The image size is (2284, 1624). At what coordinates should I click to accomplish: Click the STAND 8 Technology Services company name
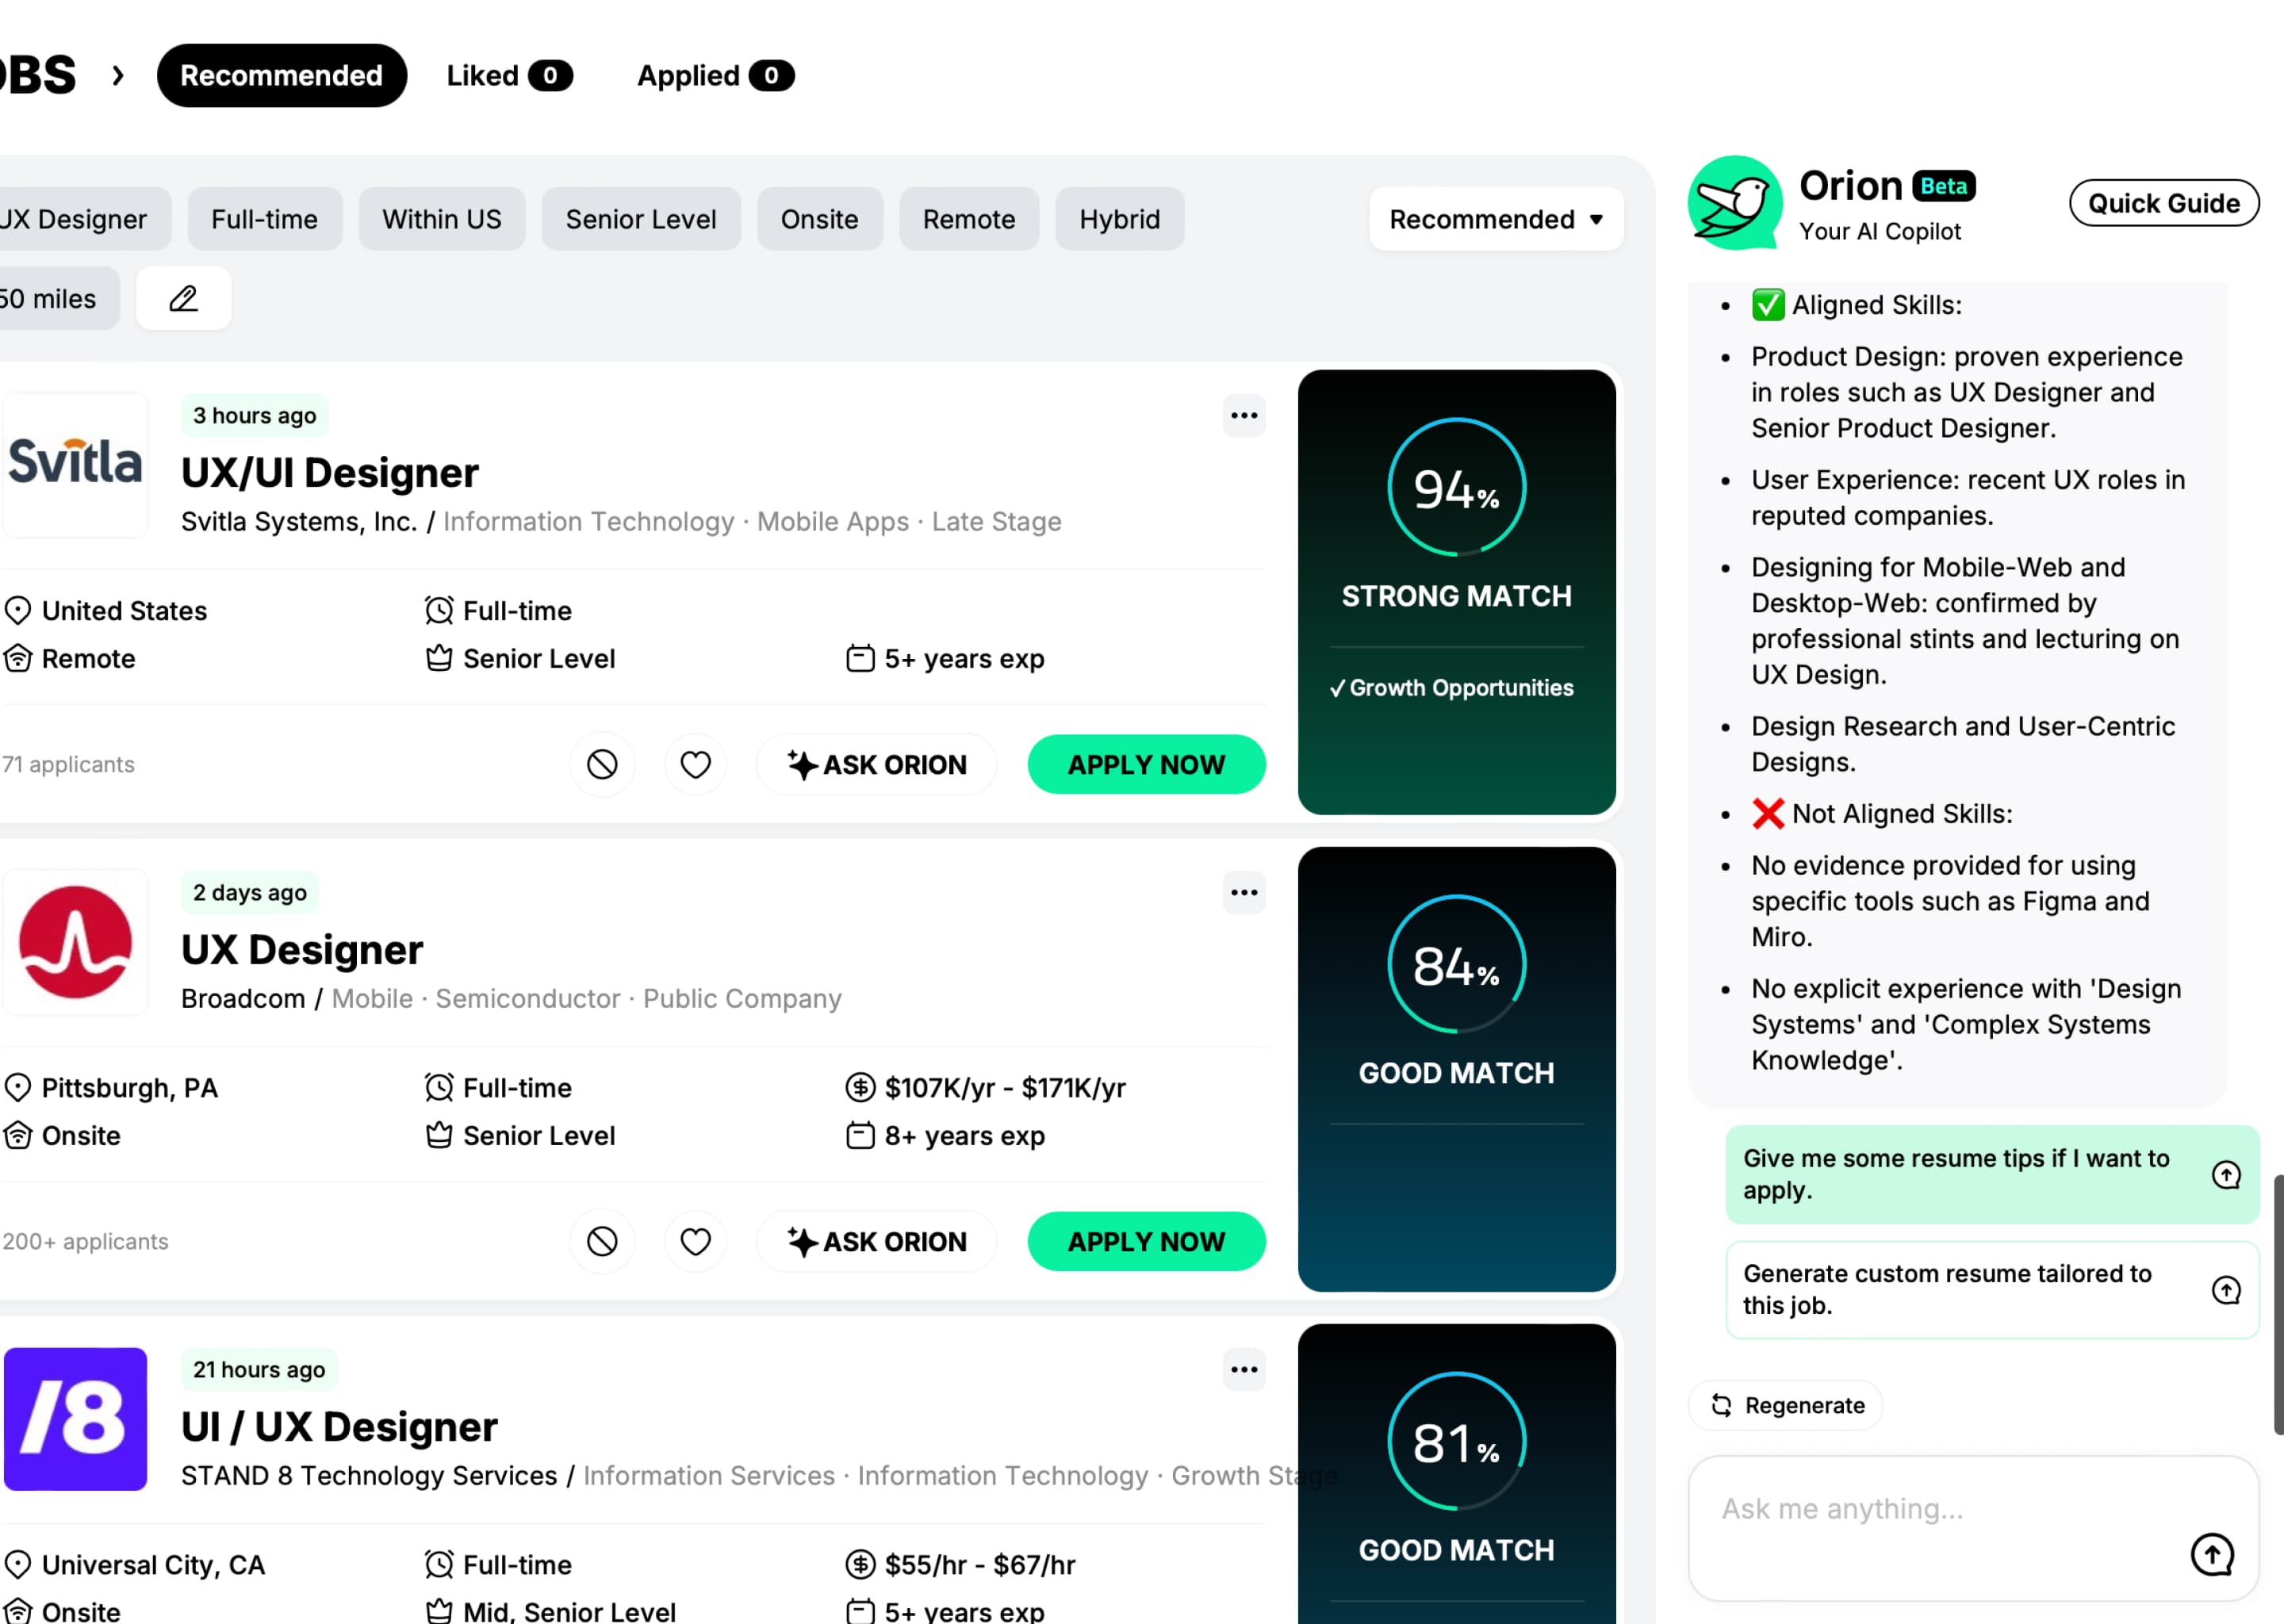click(x=369, y=1476)
